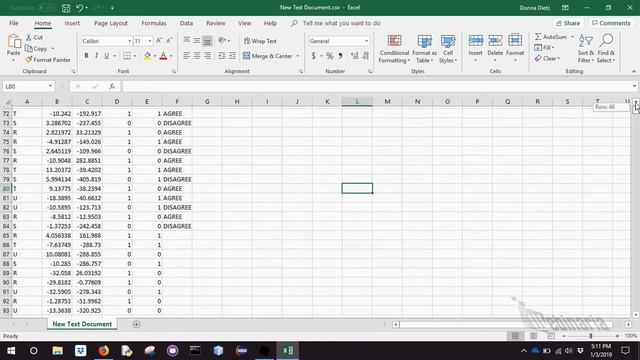Click the Align Left icon

coord(187,56)
